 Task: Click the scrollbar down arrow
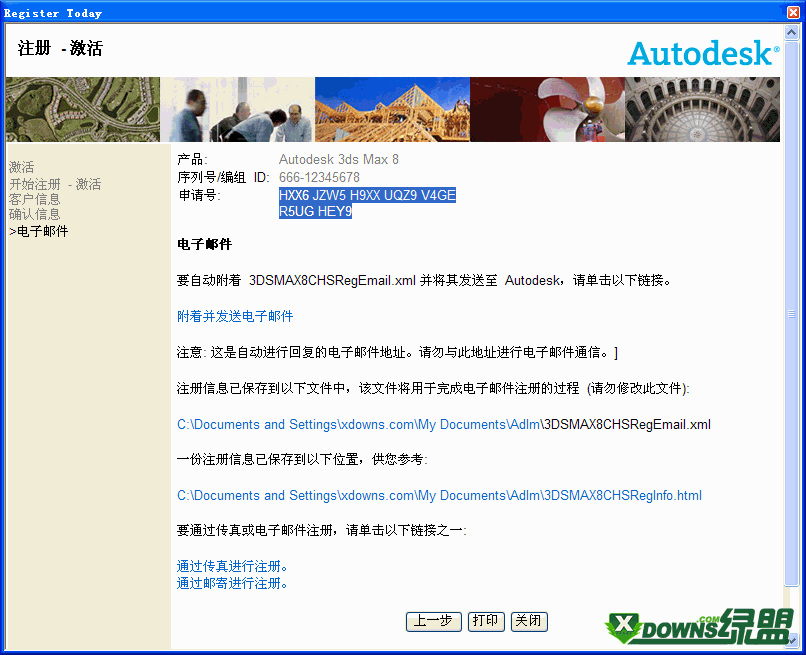[x=791, y=641]
